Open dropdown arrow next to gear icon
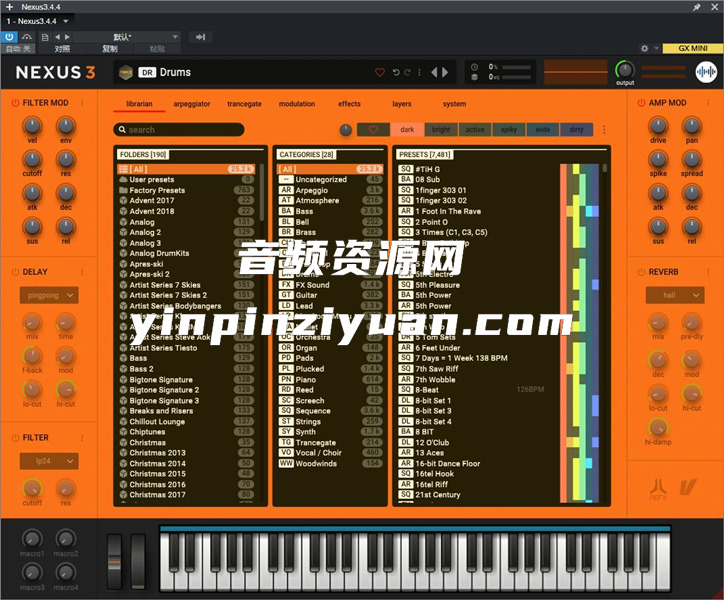This screenshot has height=600, width=724. point(656,48)
